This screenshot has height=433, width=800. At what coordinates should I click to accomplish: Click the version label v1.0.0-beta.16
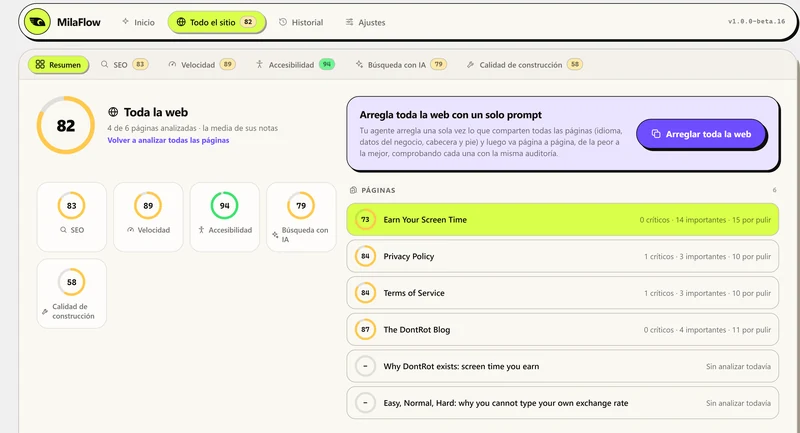tap(756, 21)
